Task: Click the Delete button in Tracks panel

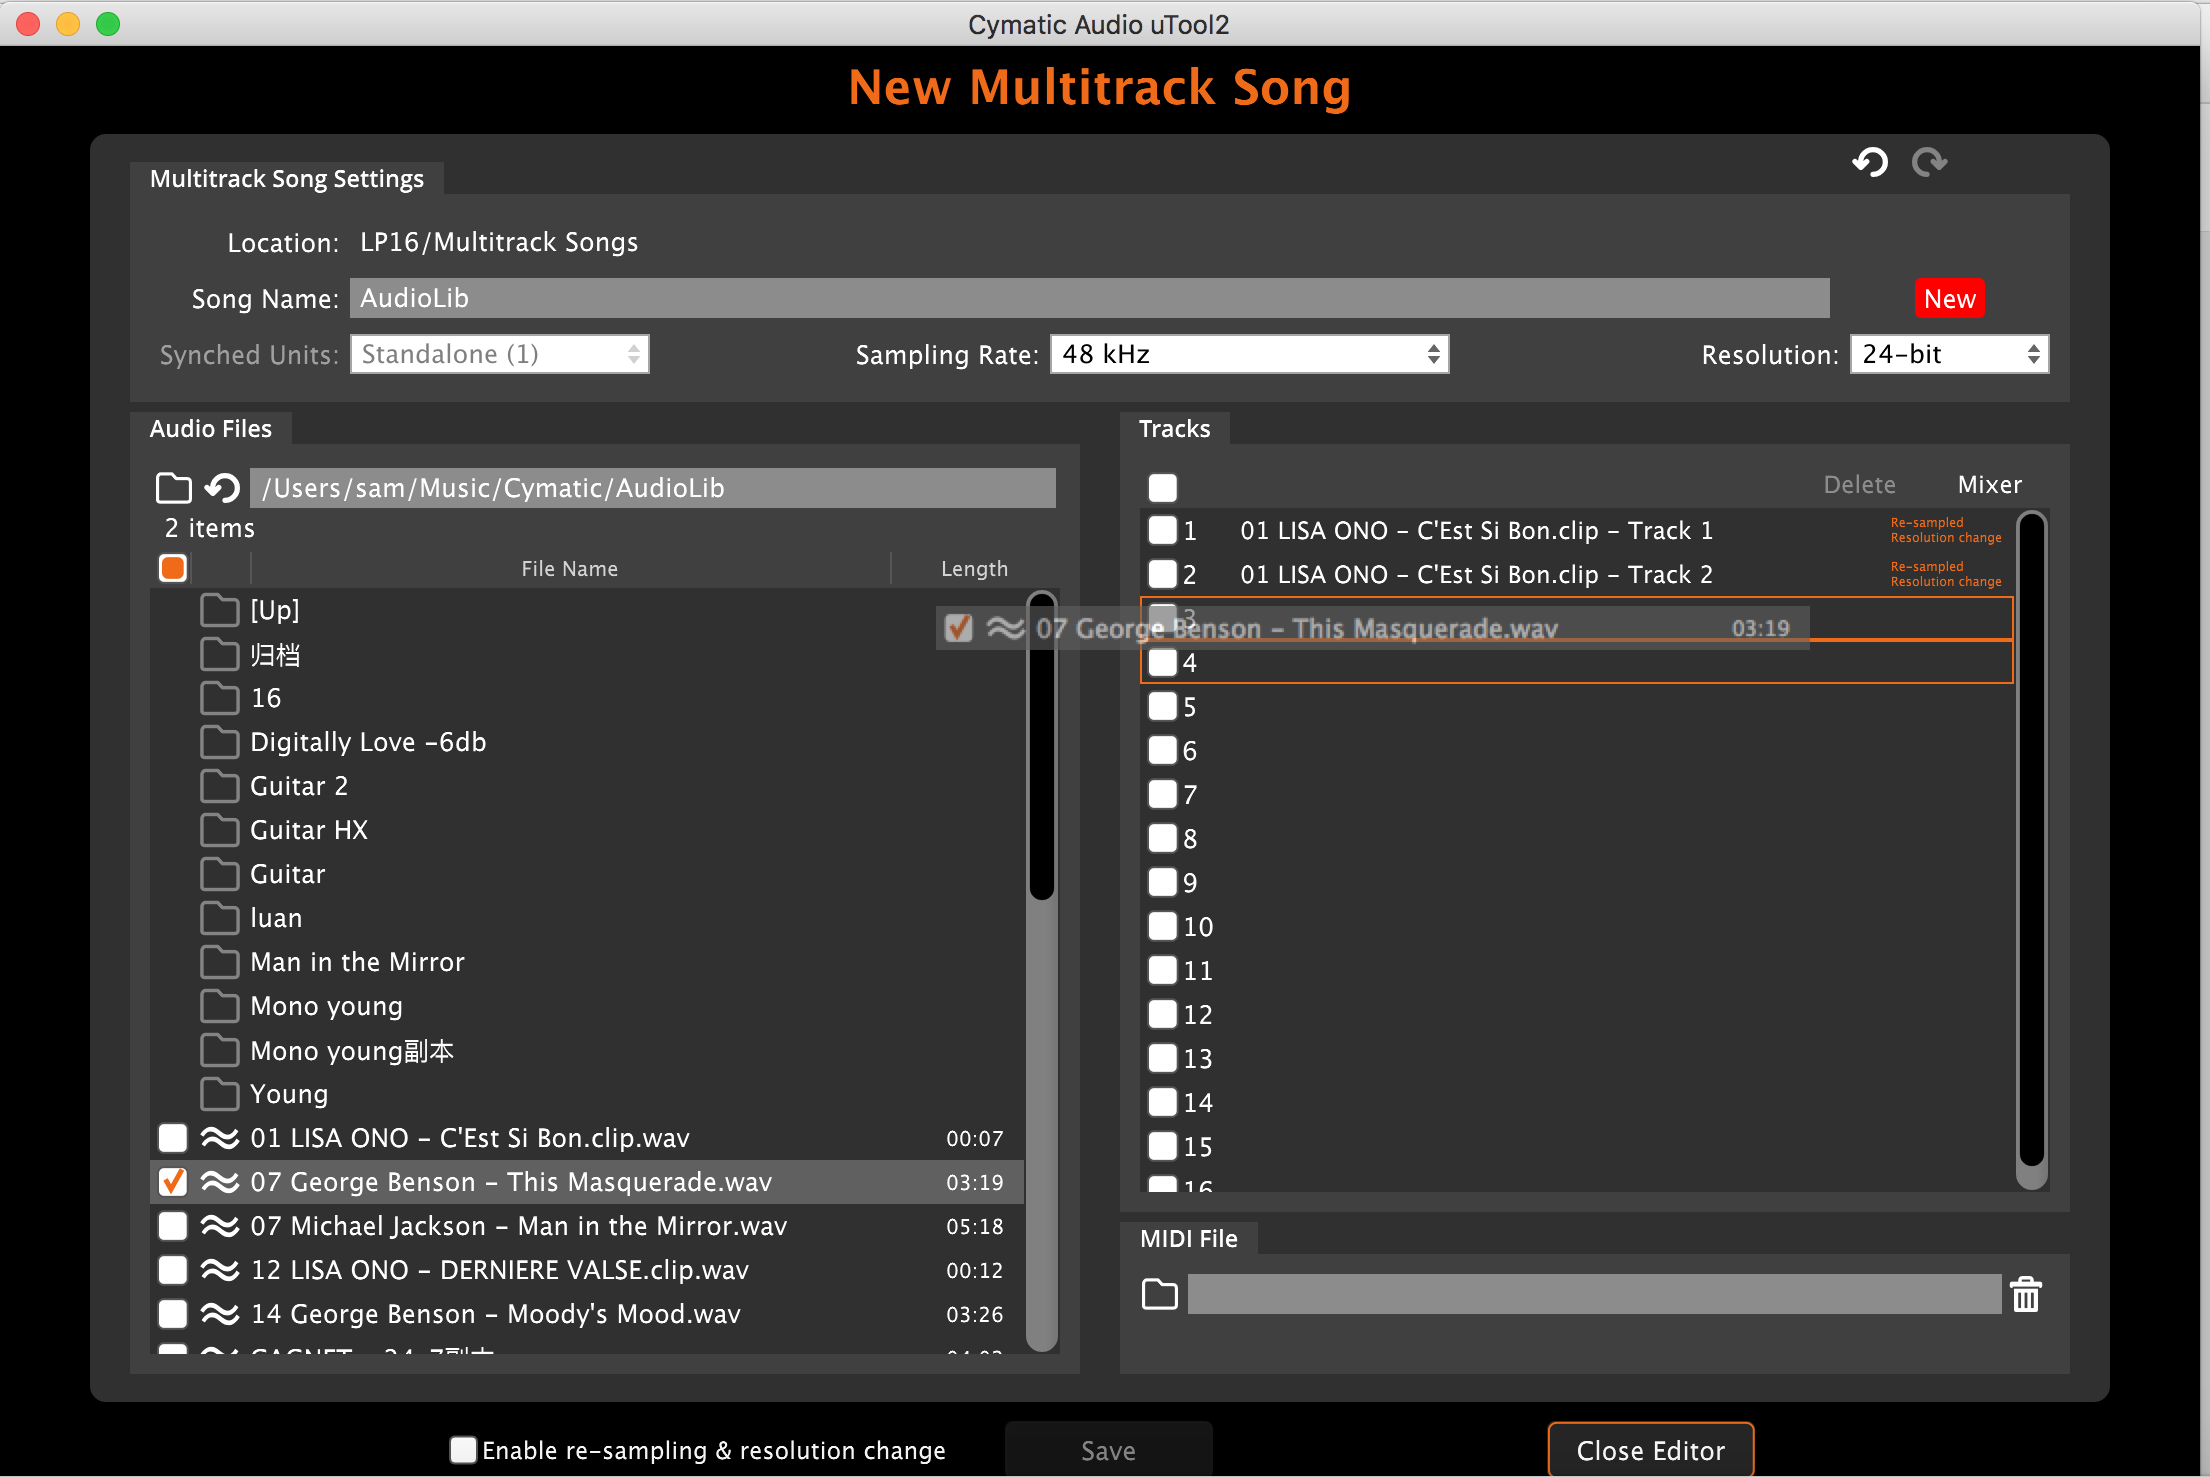Action: pos(1857,483)
